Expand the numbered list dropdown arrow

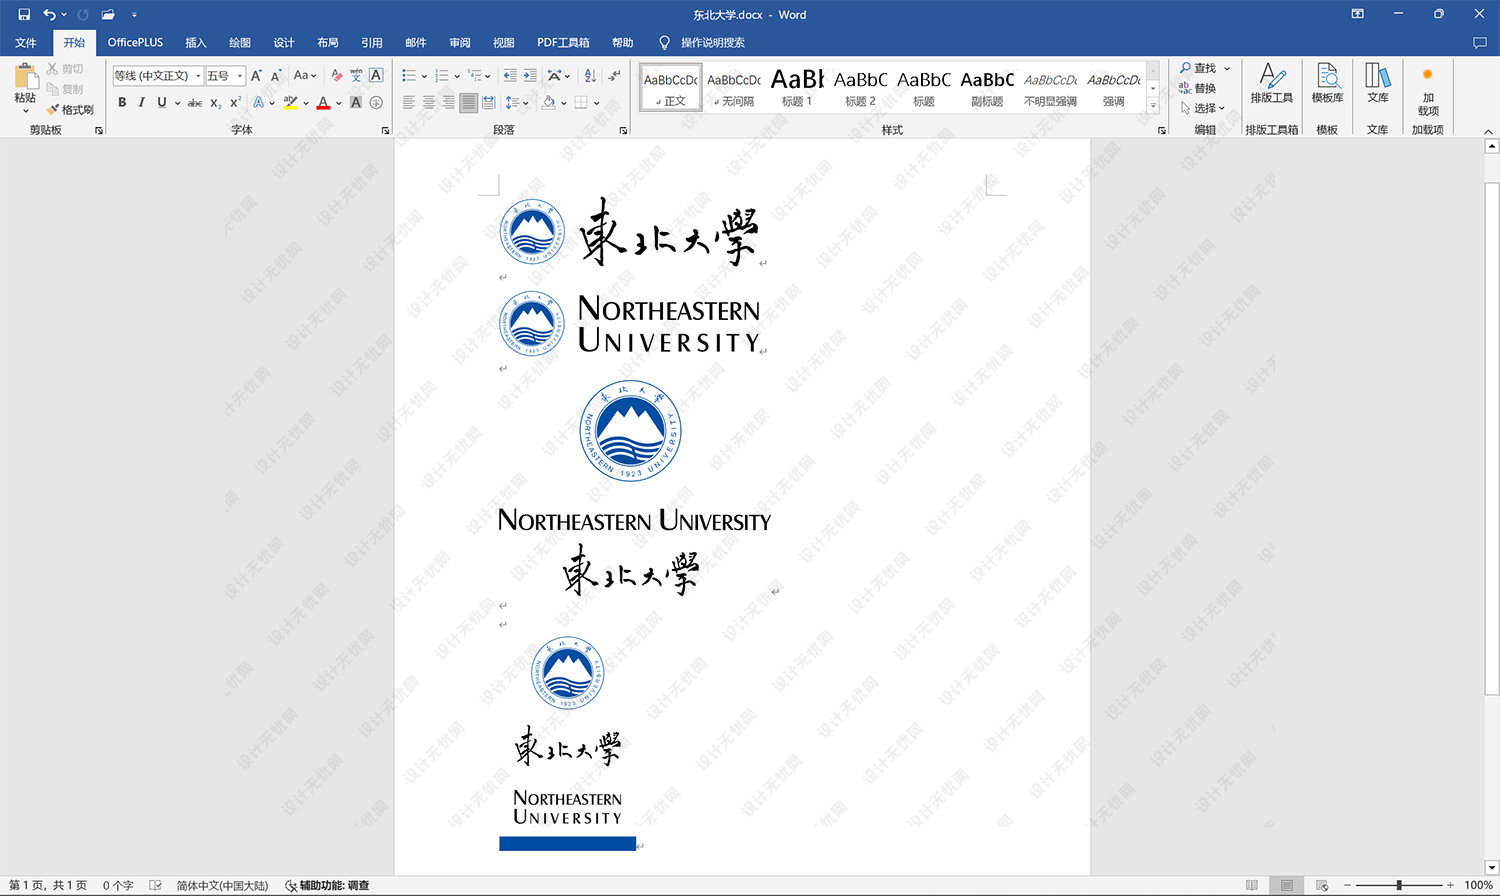click(457, 76)
